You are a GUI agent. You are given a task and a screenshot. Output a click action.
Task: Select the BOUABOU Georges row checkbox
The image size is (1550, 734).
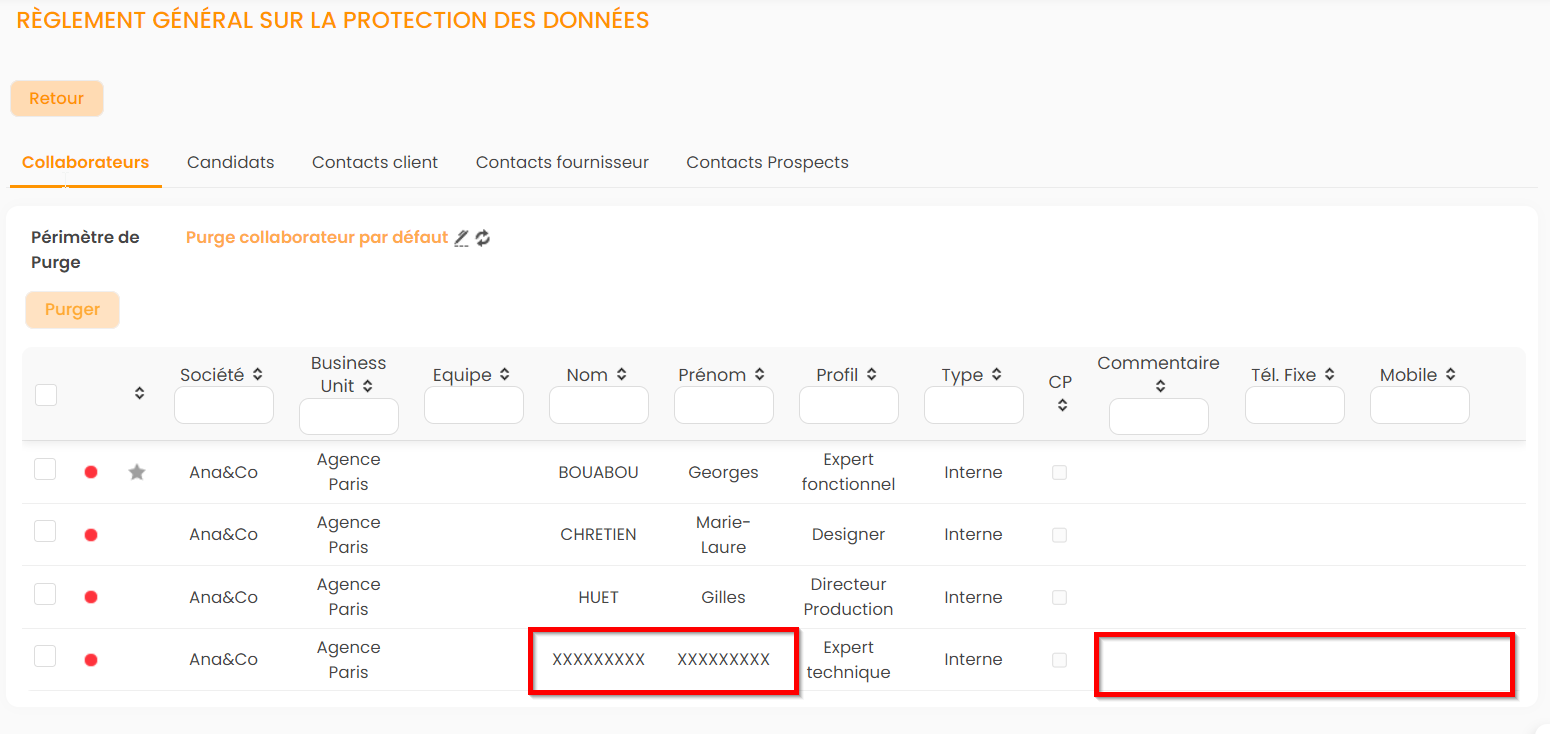pyautogui.click(x=45, y=469)
